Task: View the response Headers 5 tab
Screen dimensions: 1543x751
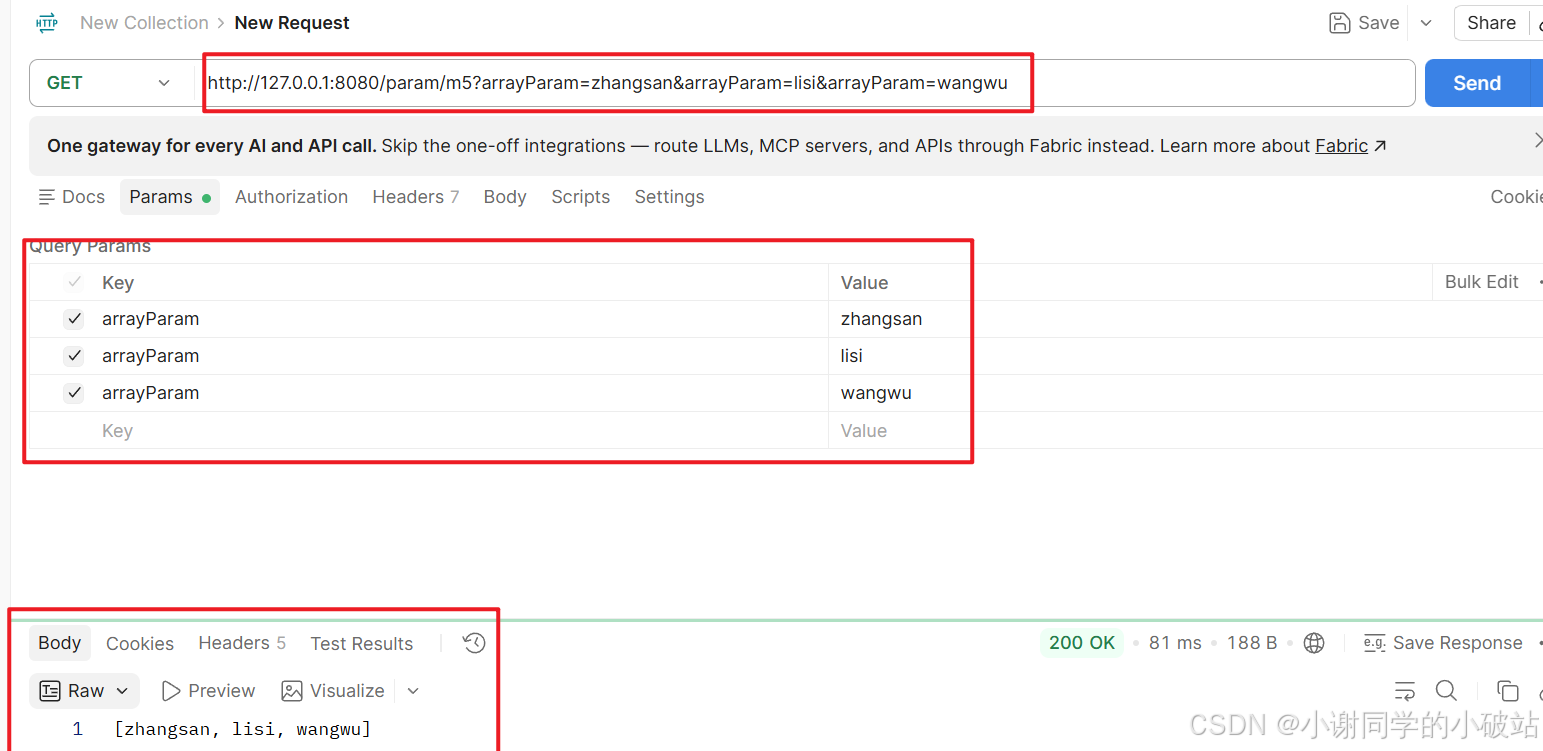Action: [242, 643]
